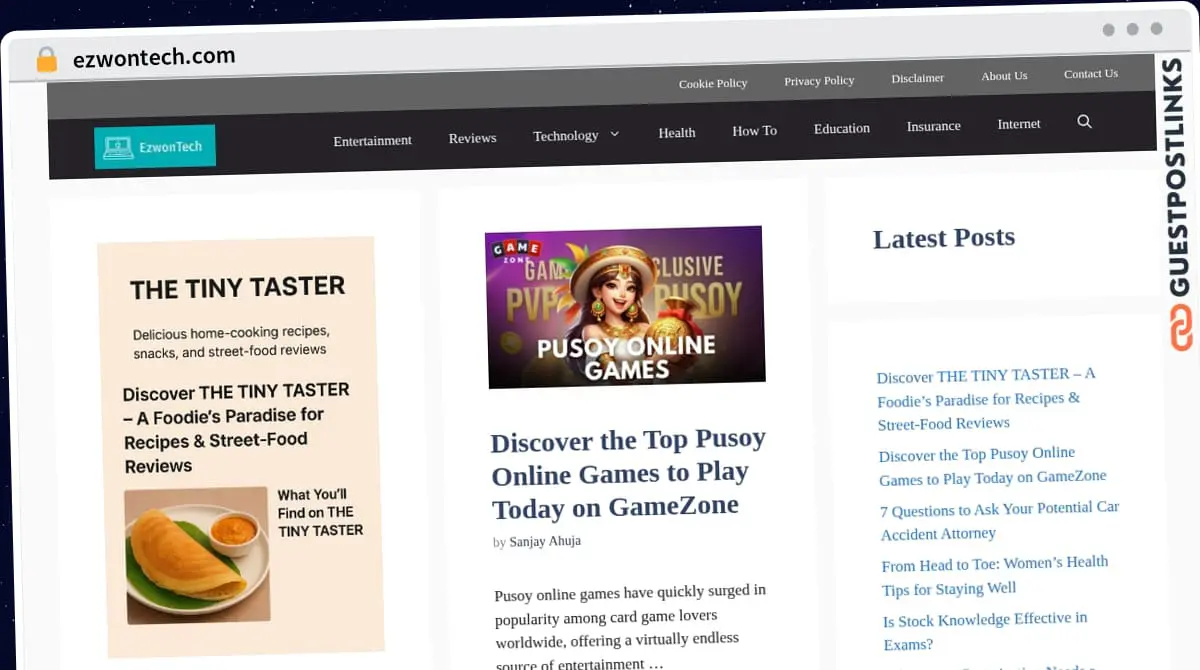Open author Sanjay Ahuja's profile

click(544, 541)
